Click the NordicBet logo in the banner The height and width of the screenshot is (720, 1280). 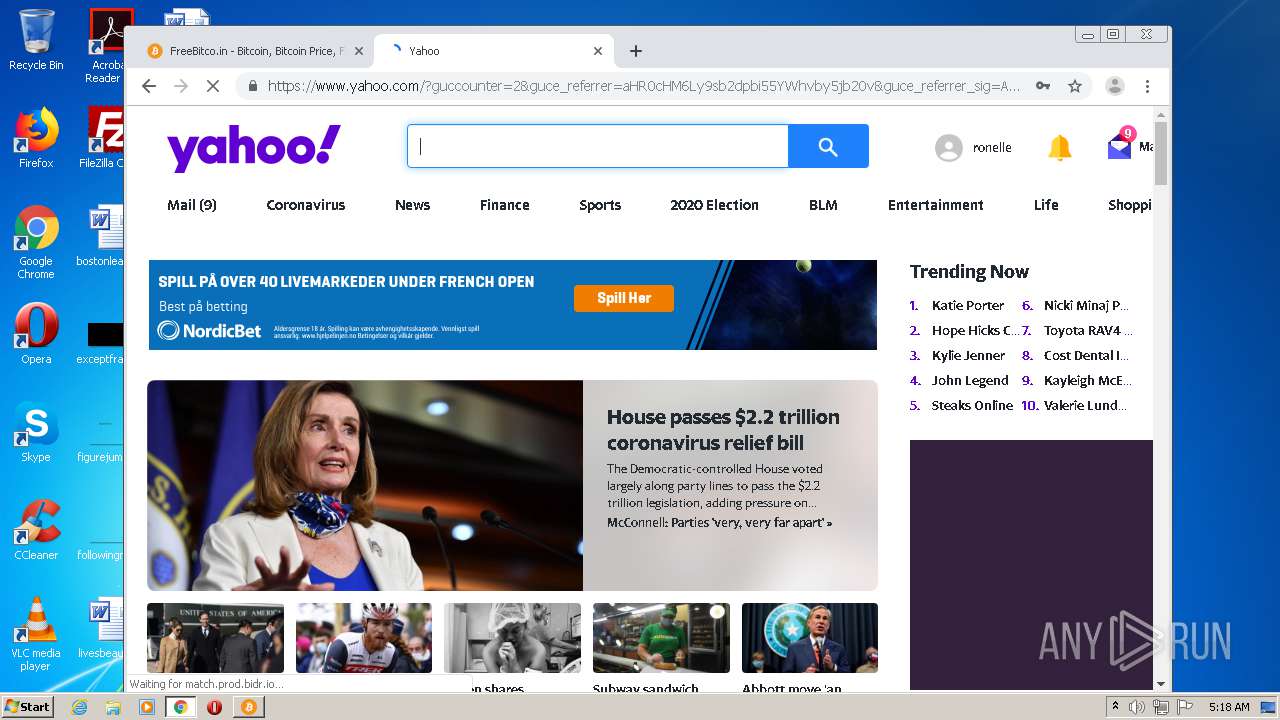point(209,331)
